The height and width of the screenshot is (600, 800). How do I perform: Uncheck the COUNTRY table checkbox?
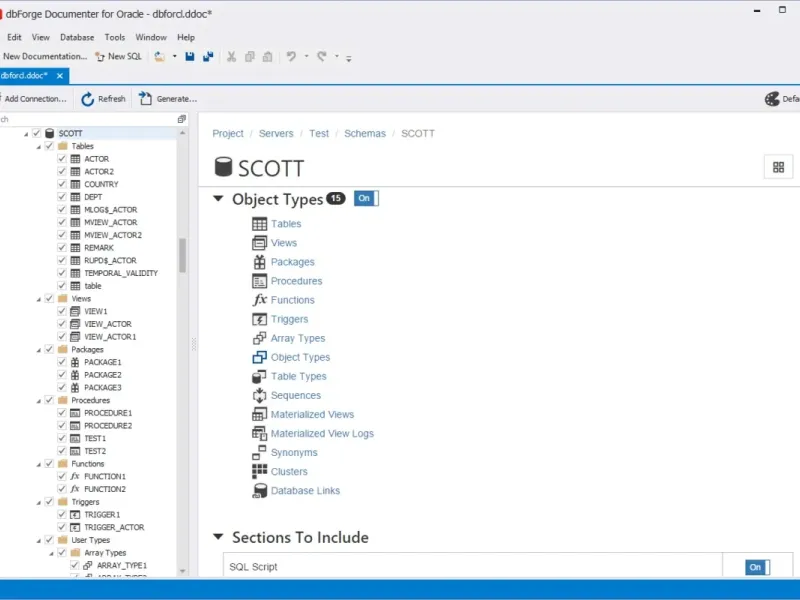coord(62,184)
